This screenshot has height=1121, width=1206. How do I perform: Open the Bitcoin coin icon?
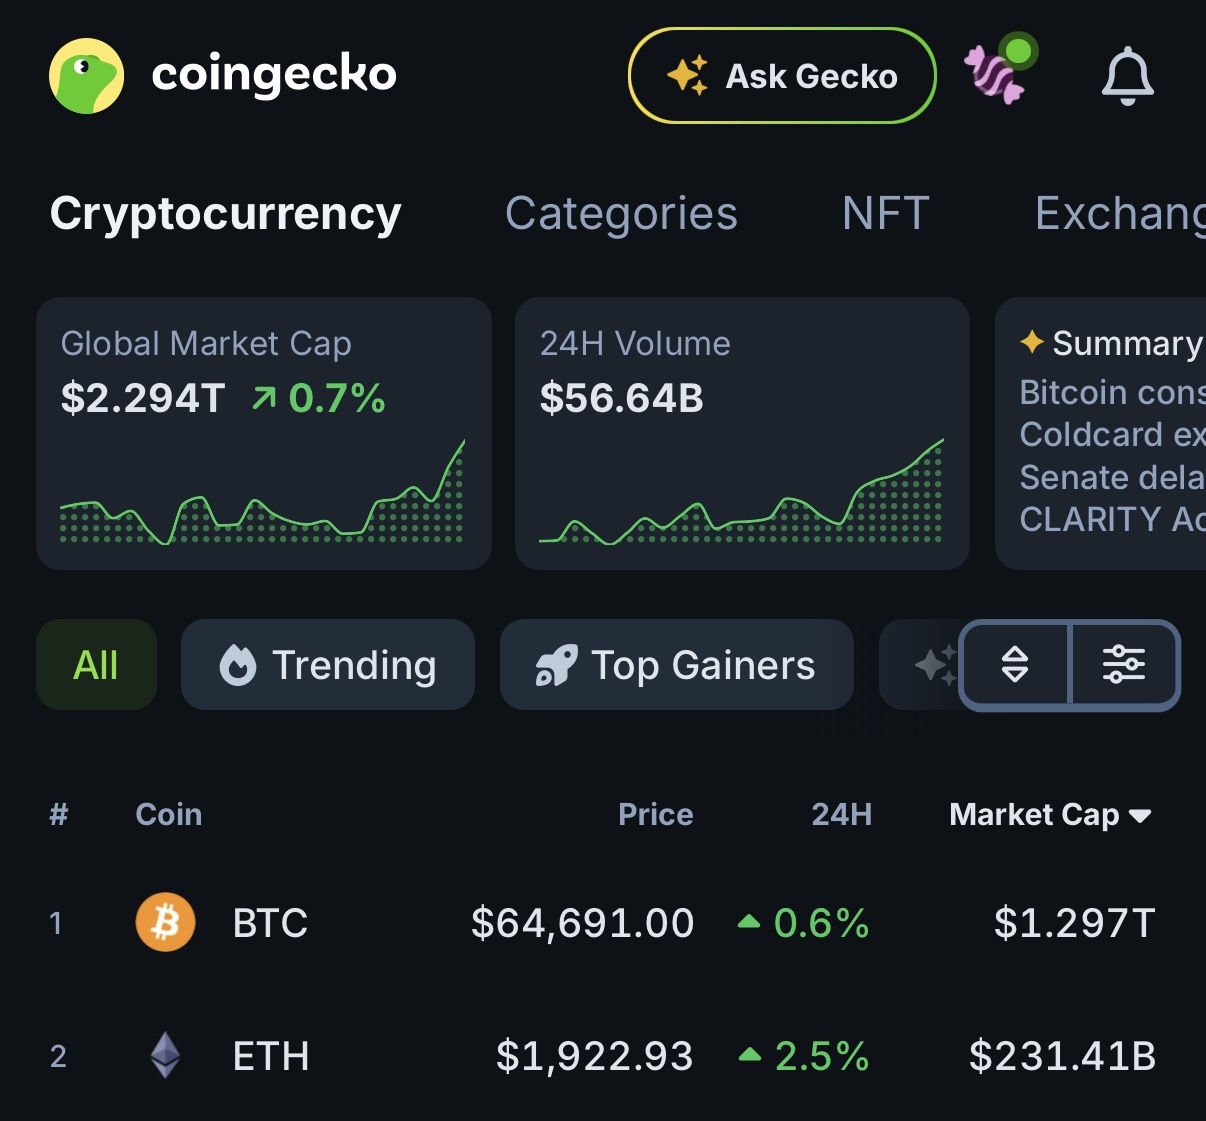(x=165, y=922)
